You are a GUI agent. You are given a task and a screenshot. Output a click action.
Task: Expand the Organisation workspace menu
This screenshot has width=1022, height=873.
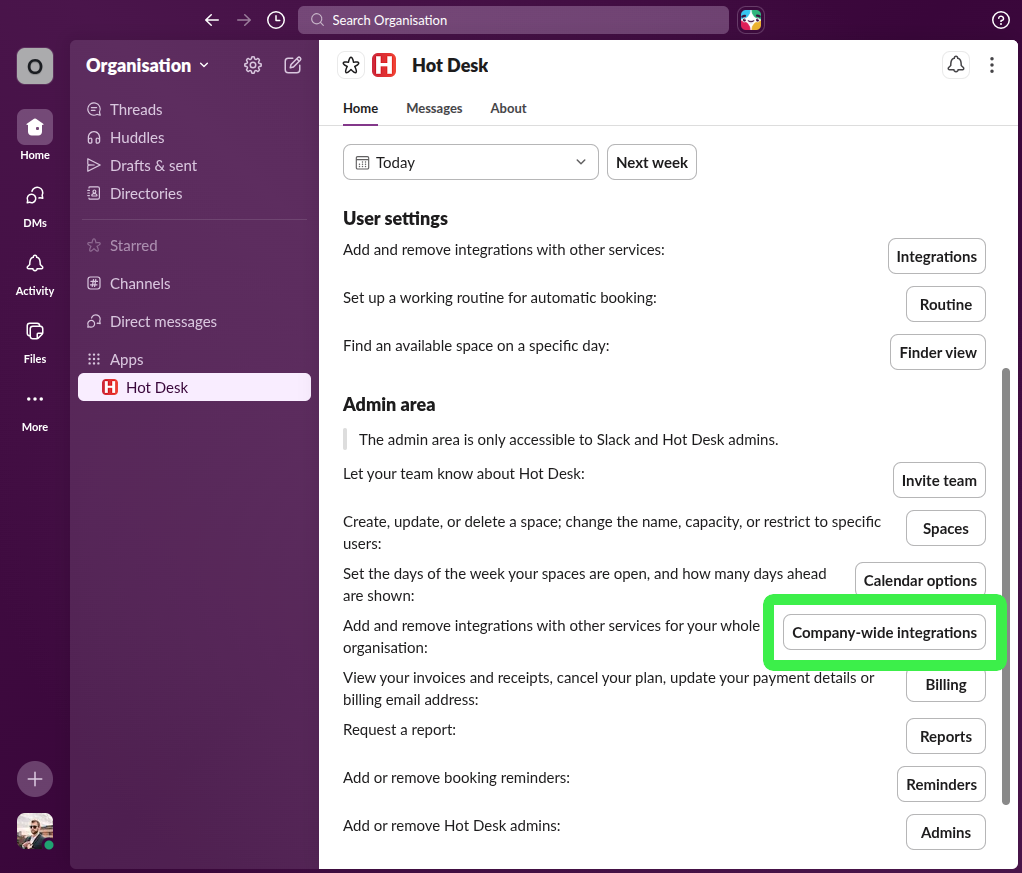click(146, 64)
